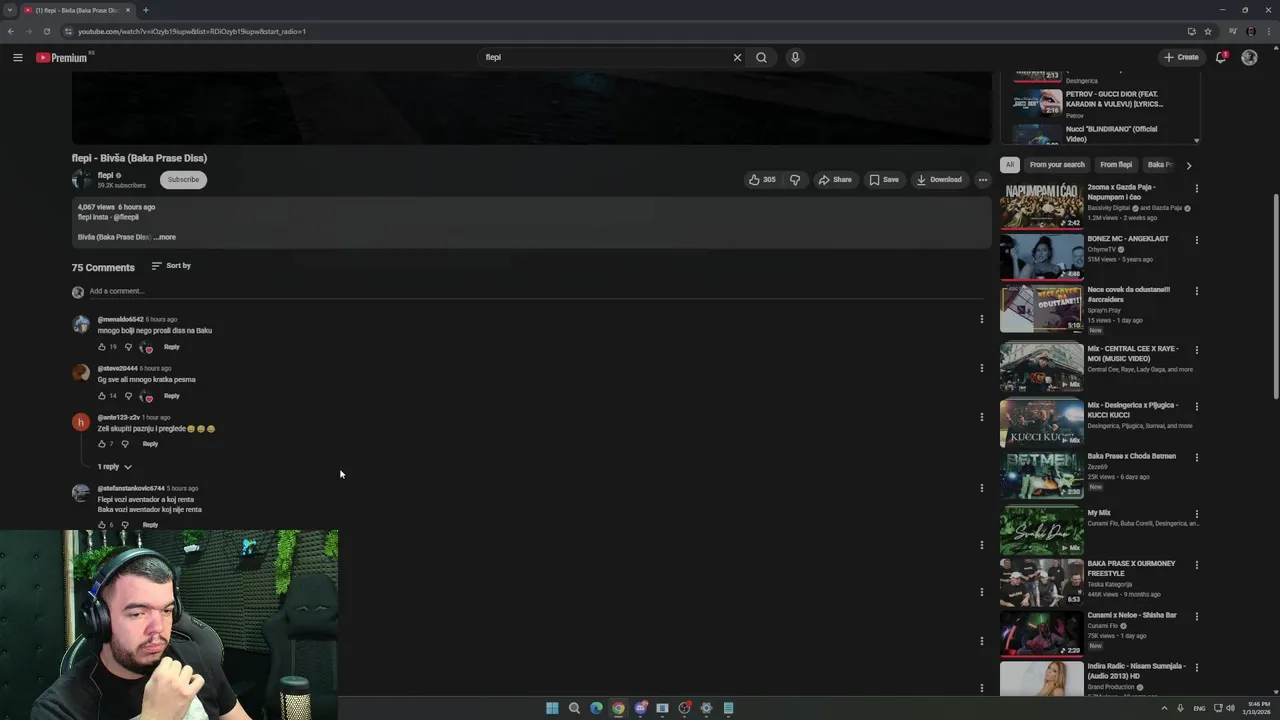Run search with magnifier button
This screenshot has height=720, width=1280.
coord(761,57)
